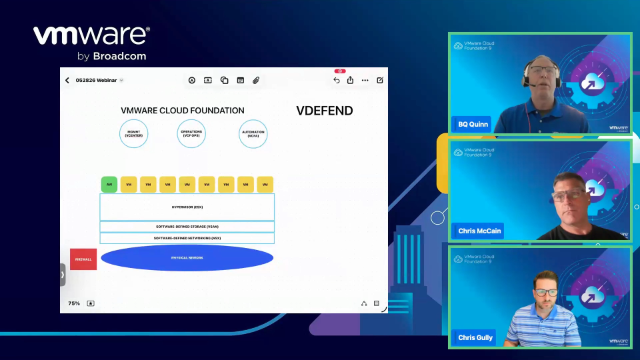The image size is (640, 360).
Task: Create a new board with compose icon
Action: [380, 80]
